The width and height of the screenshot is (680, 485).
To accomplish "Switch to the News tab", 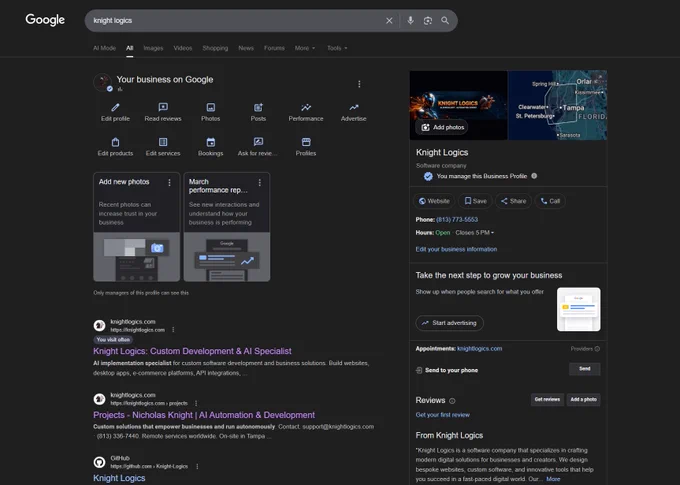I will [246, 48].
